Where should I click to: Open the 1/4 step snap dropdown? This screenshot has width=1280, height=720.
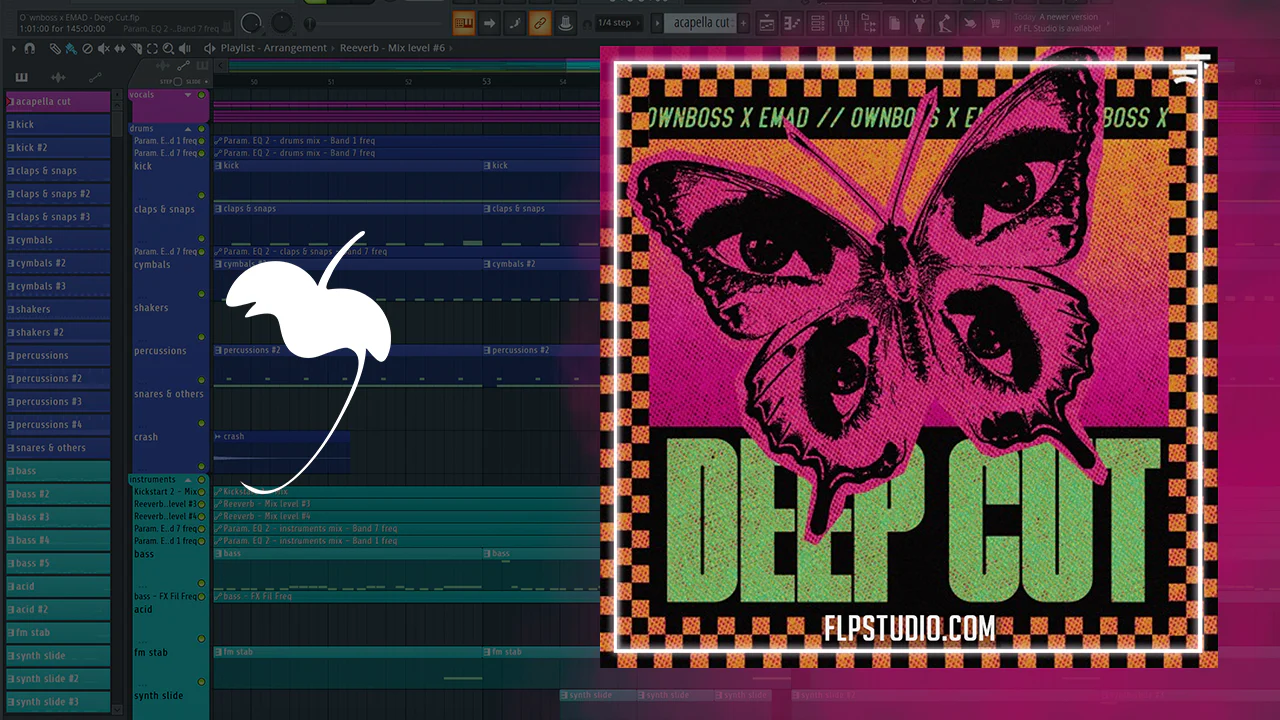click(617, 23)
